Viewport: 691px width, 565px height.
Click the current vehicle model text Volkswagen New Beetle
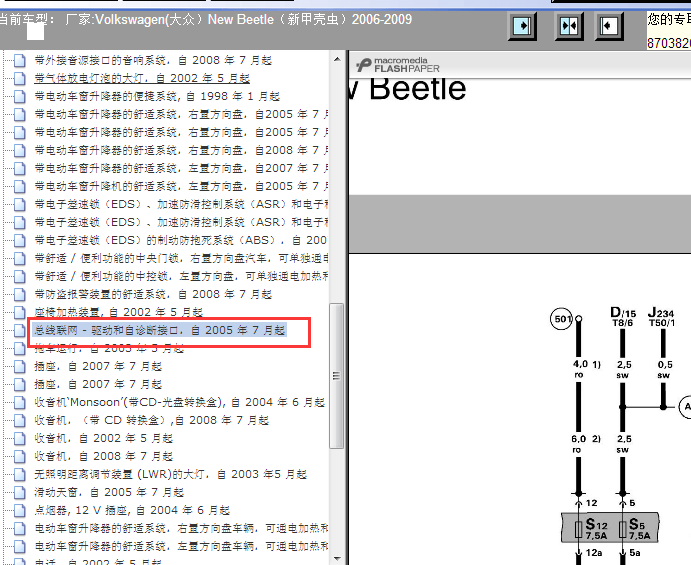238,19
